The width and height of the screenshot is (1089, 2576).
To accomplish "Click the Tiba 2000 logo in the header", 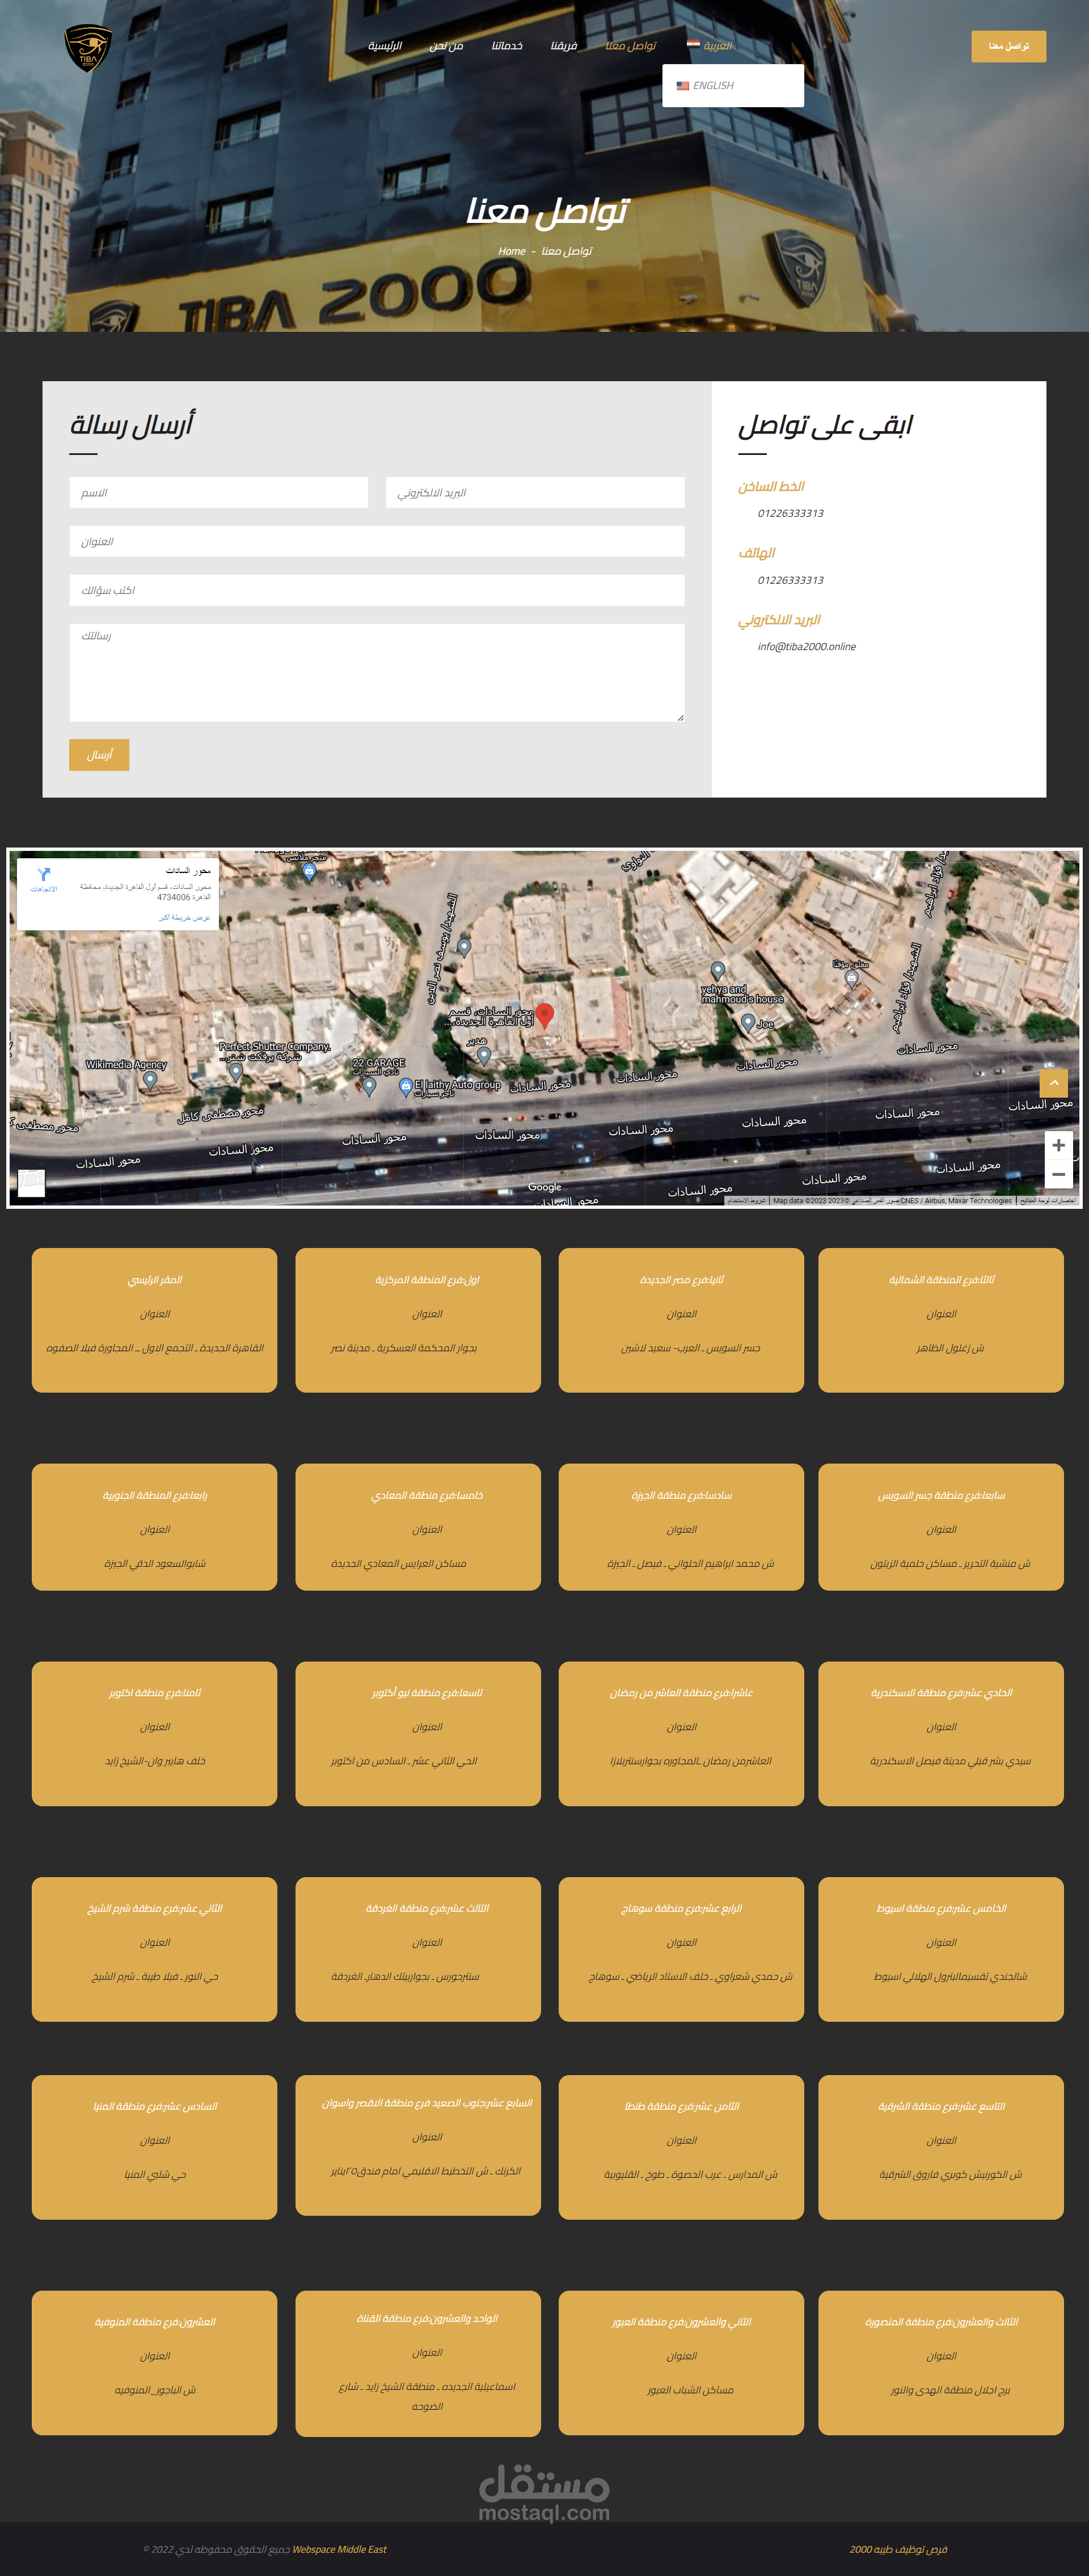I will 88,48.
